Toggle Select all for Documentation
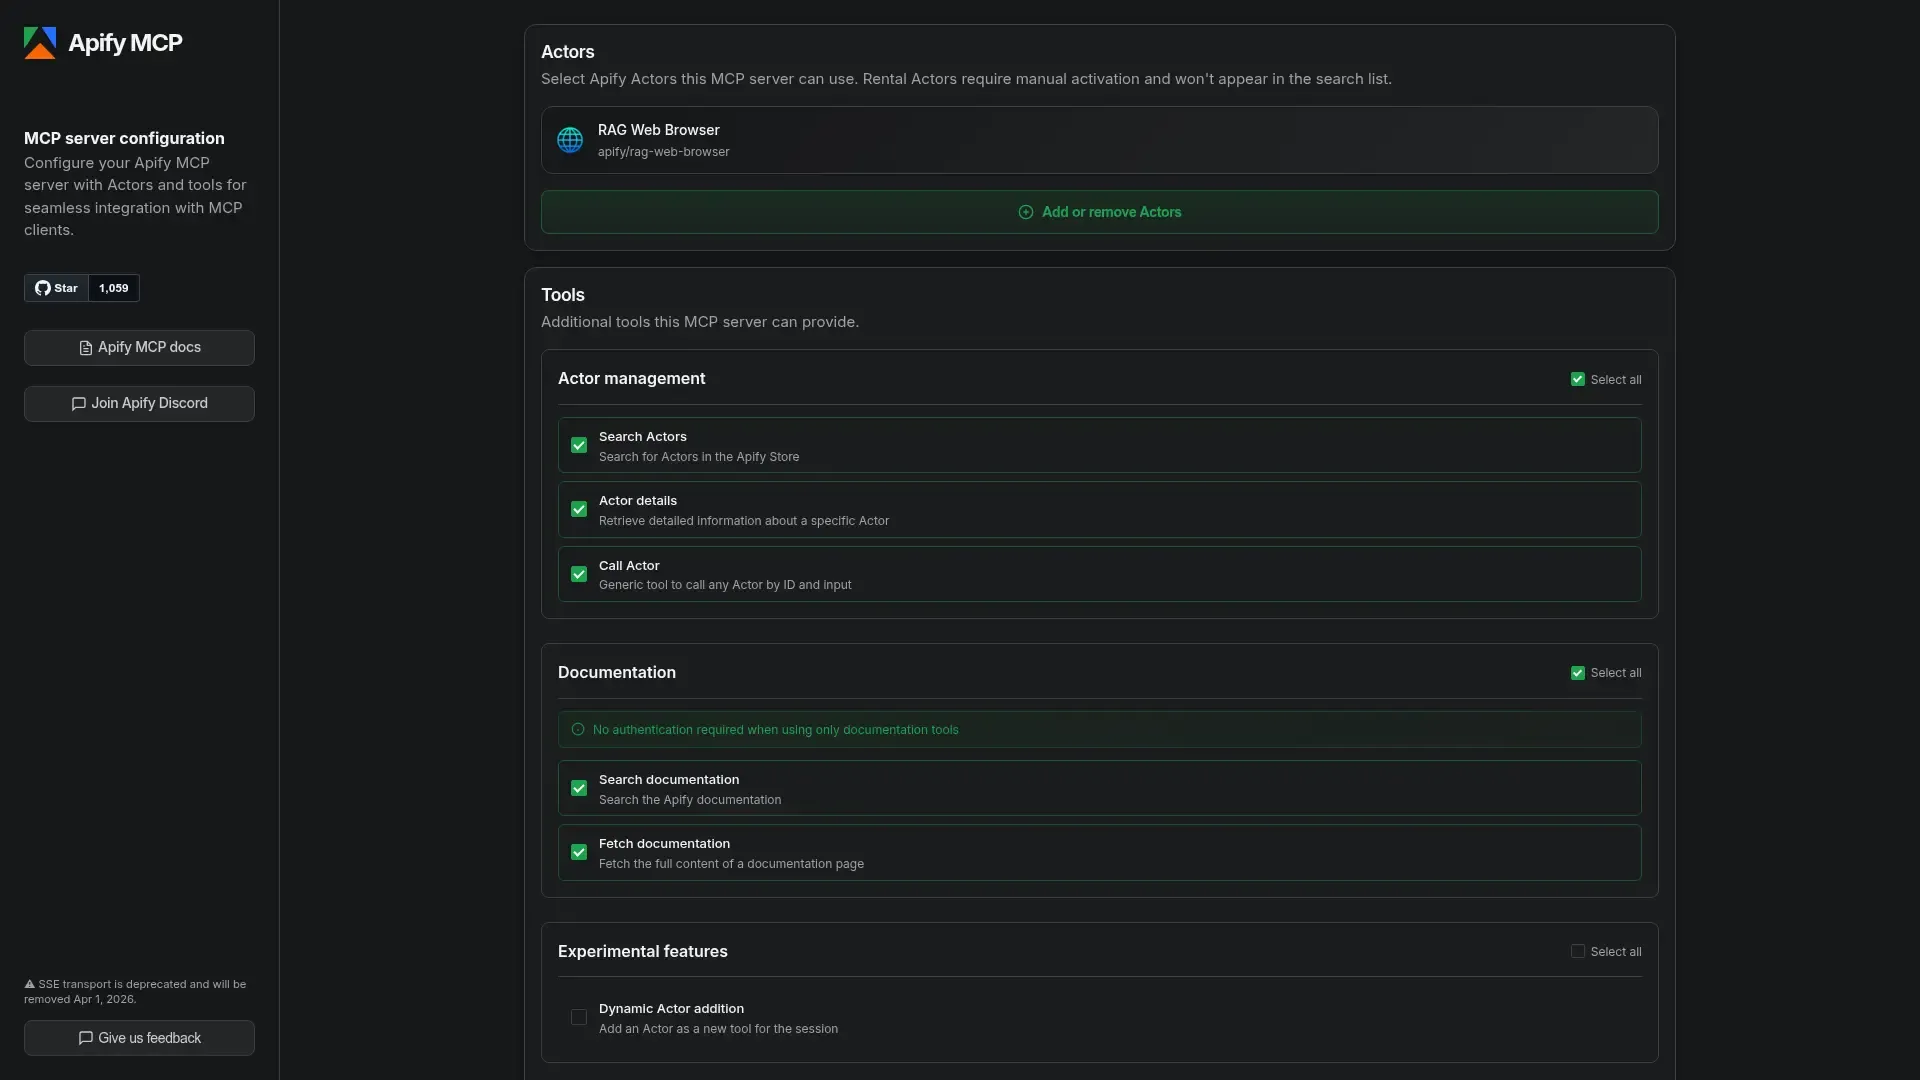The width and height of the screenshot is (1920, 1080). pyautogui.click(x=1578, y=673)
